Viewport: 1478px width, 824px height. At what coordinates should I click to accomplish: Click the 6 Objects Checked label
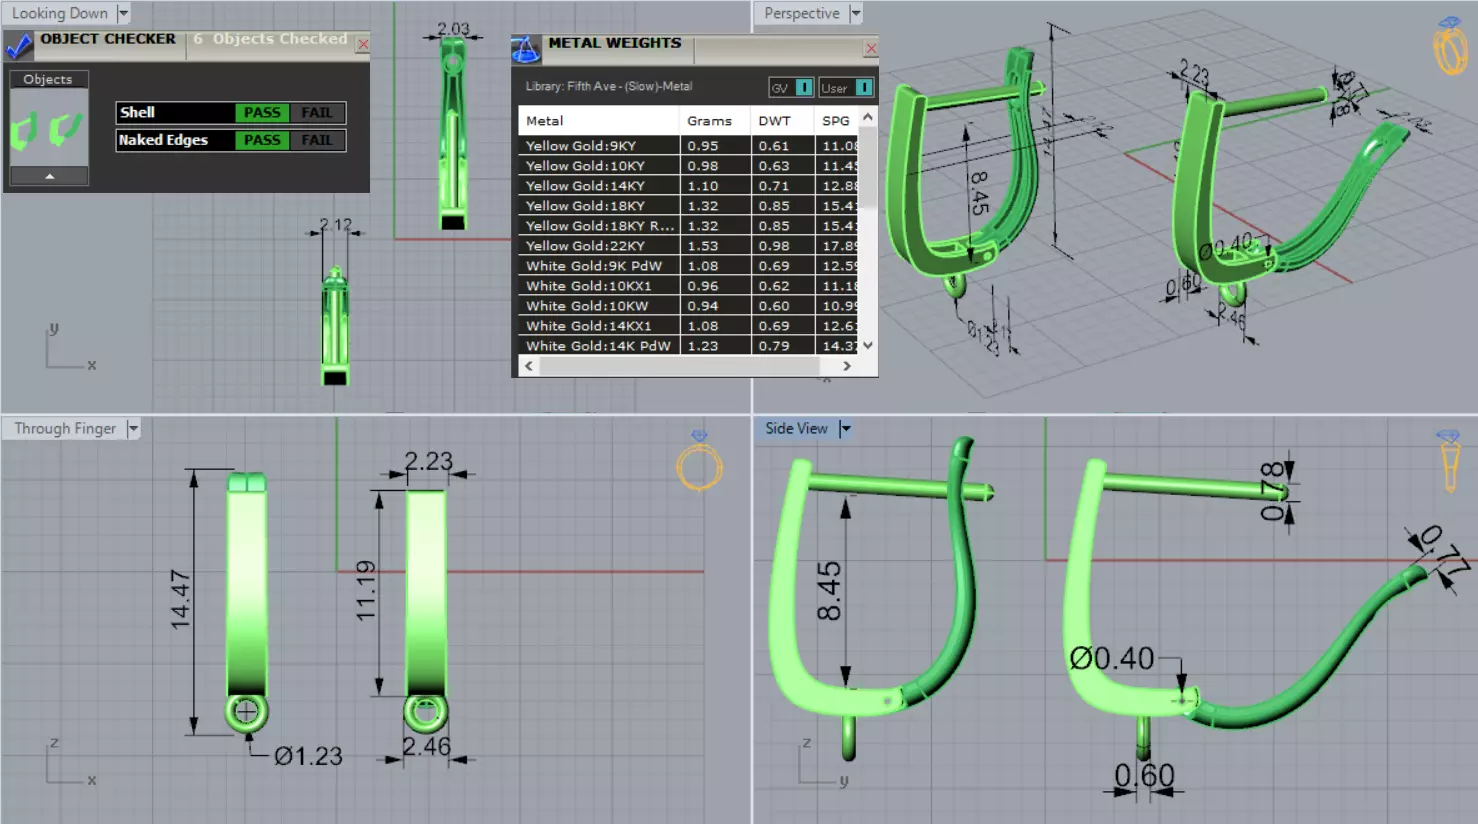270,39
